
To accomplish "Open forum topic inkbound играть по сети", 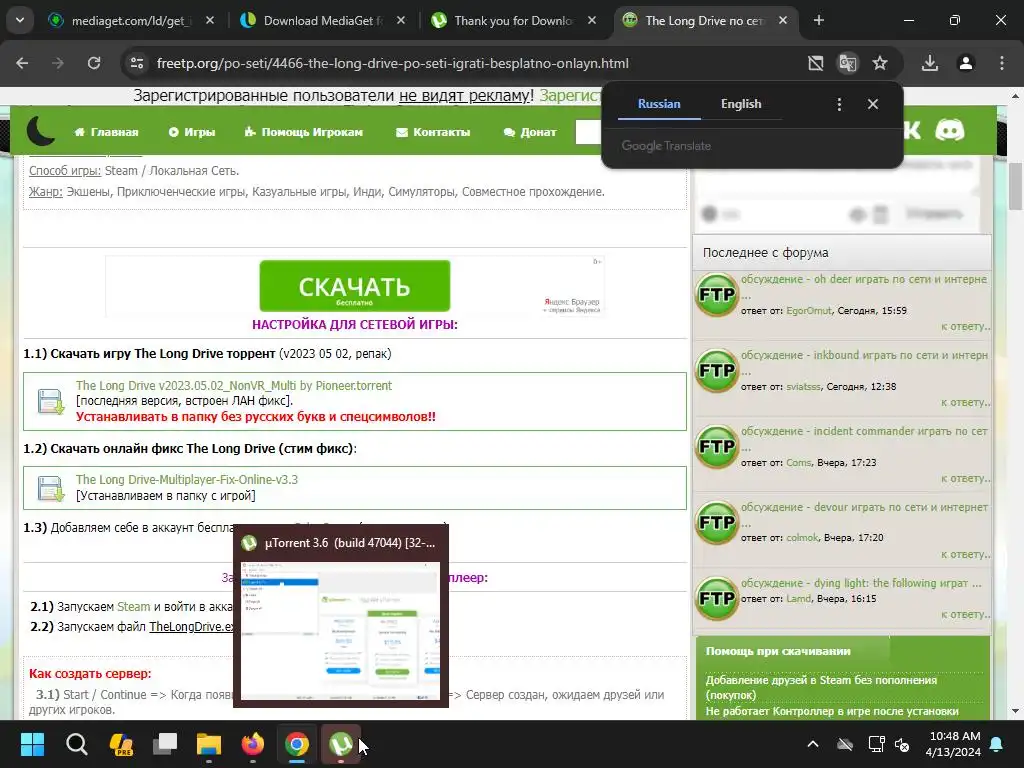I will click(x=864, y=355).
